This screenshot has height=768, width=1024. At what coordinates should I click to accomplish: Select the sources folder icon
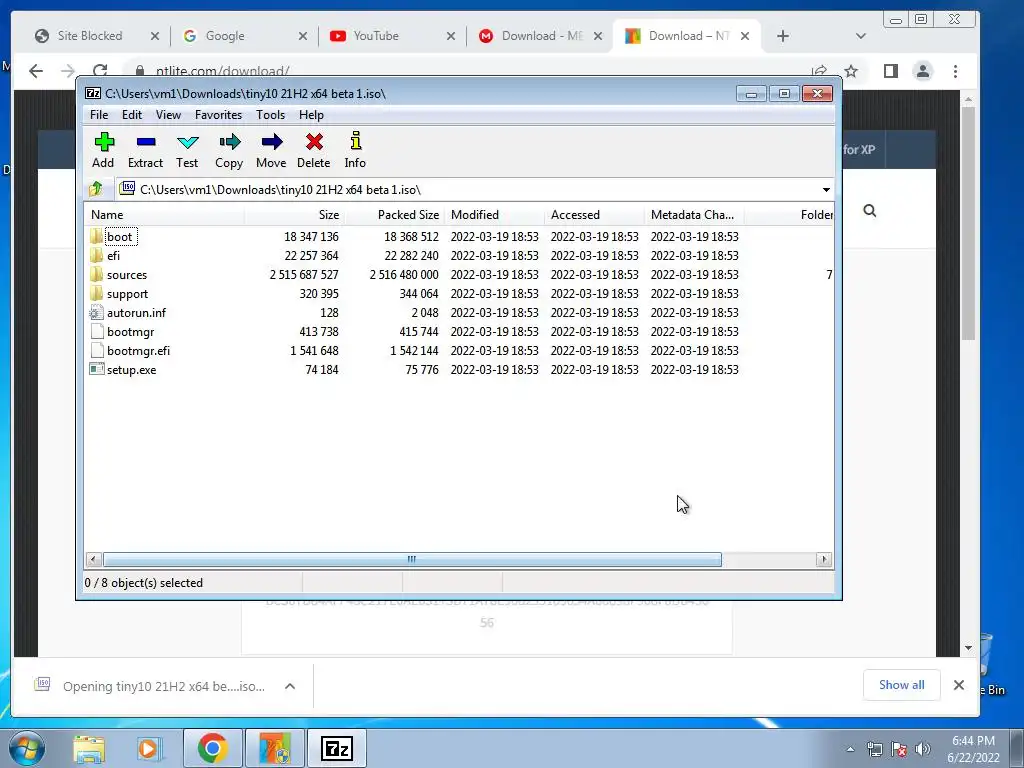[97, 274]
